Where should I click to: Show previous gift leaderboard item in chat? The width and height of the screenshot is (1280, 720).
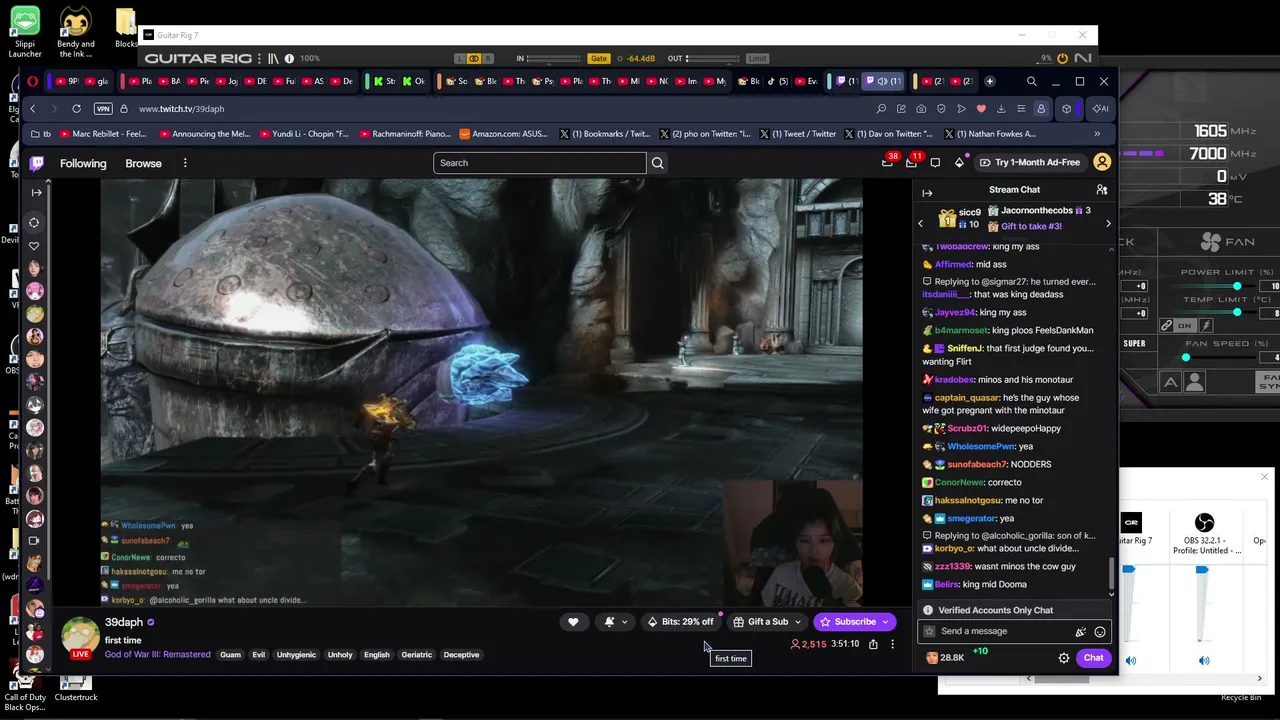(921, 224)
